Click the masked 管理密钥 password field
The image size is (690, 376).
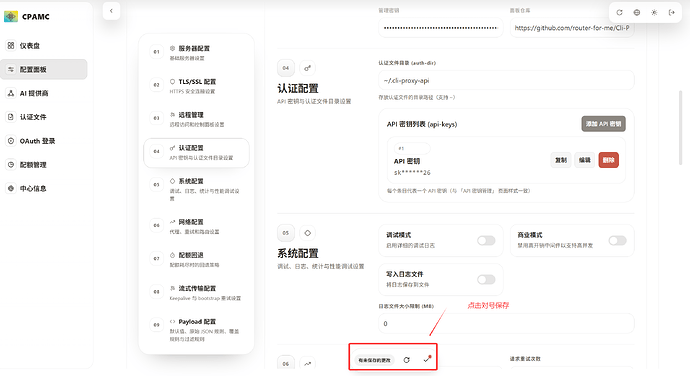(440, 28)
